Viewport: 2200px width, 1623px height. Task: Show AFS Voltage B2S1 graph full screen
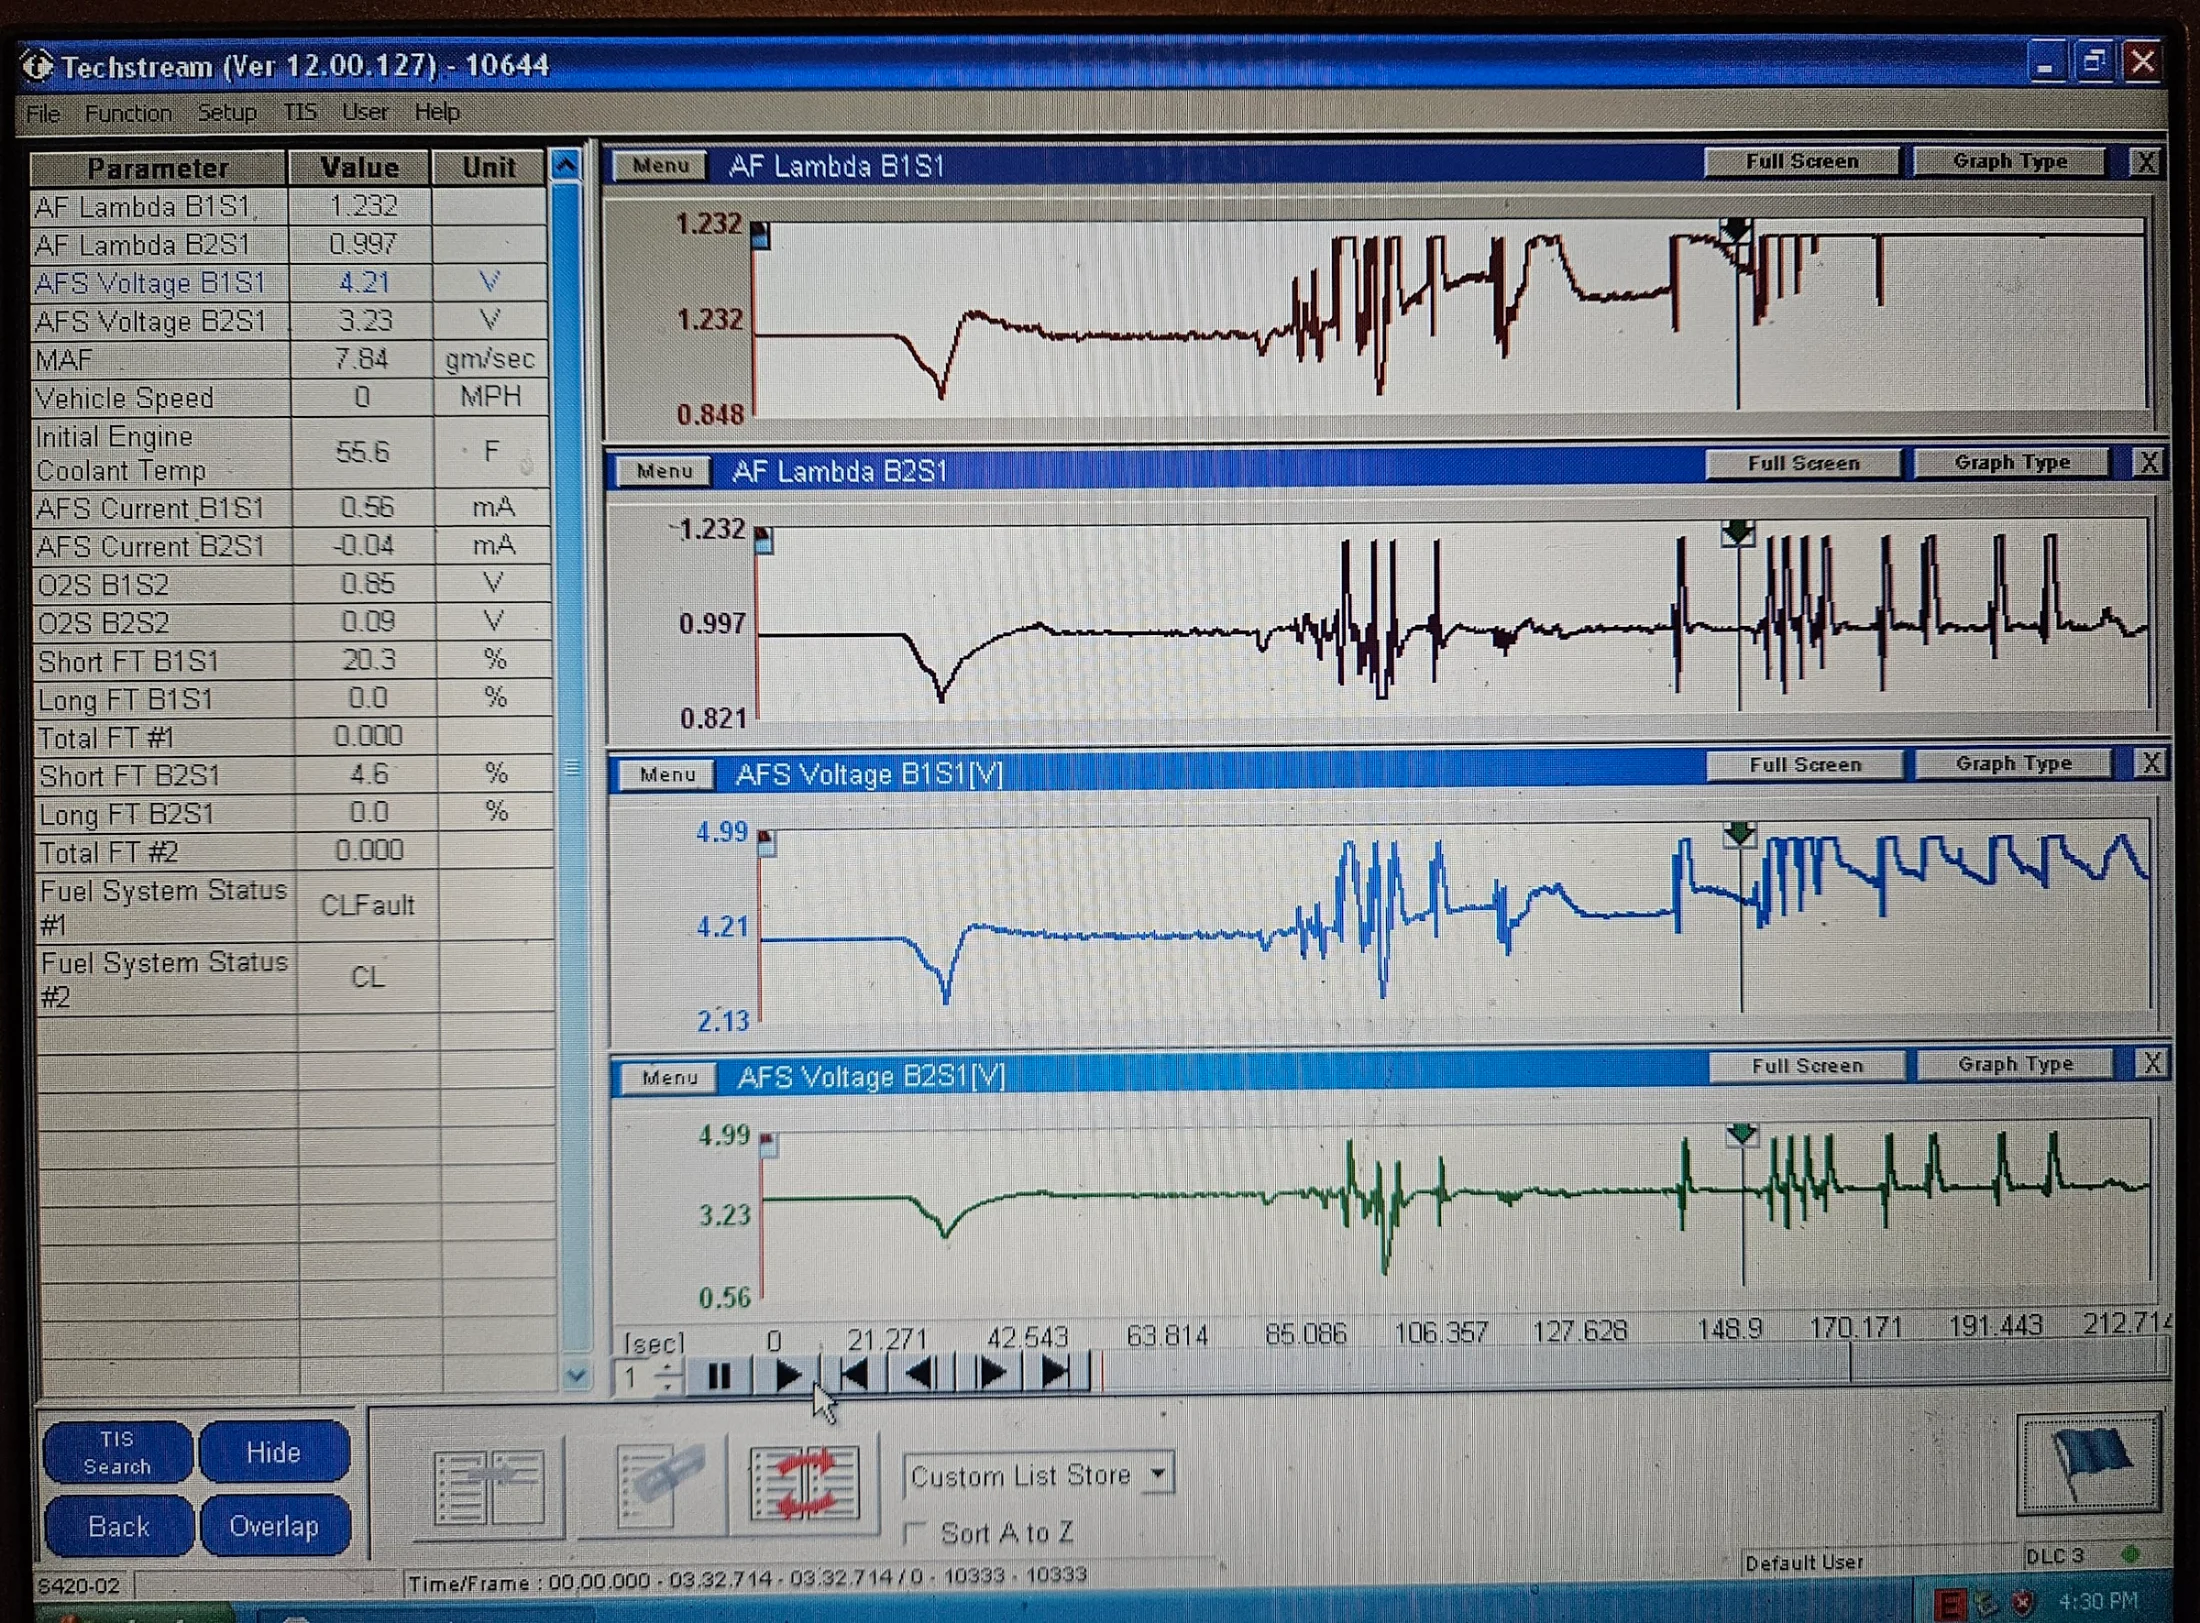[x=1807, y=1066]
